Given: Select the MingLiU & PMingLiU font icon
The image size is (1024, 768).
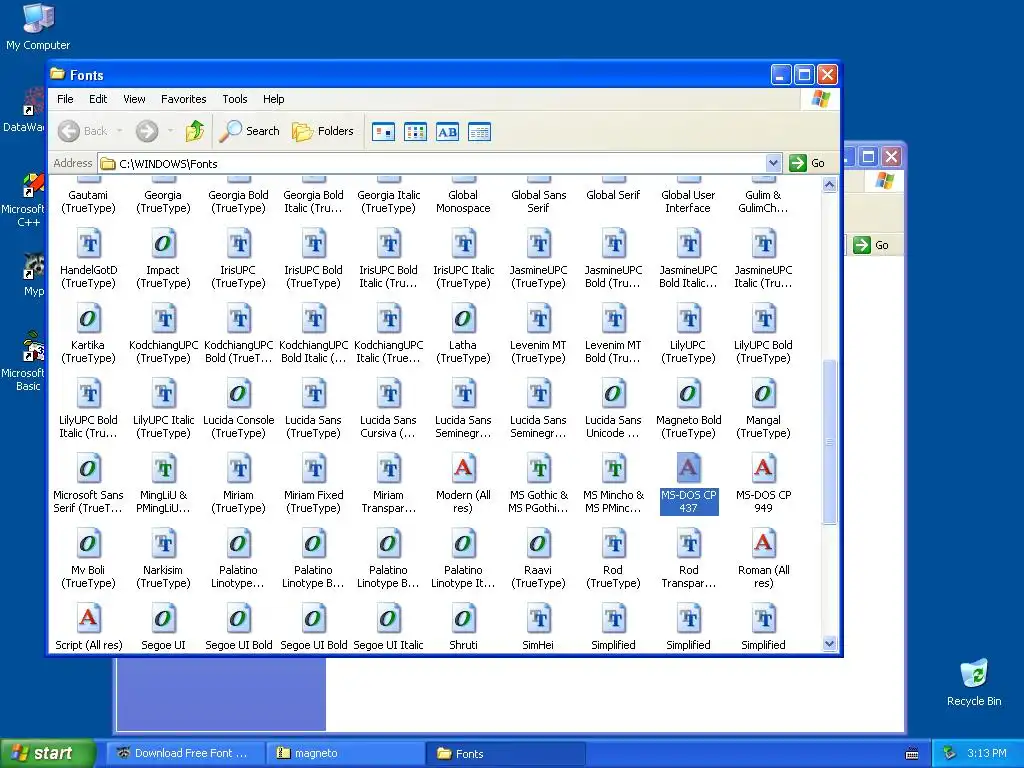Looking at the screenshot, I should (163, 470).
